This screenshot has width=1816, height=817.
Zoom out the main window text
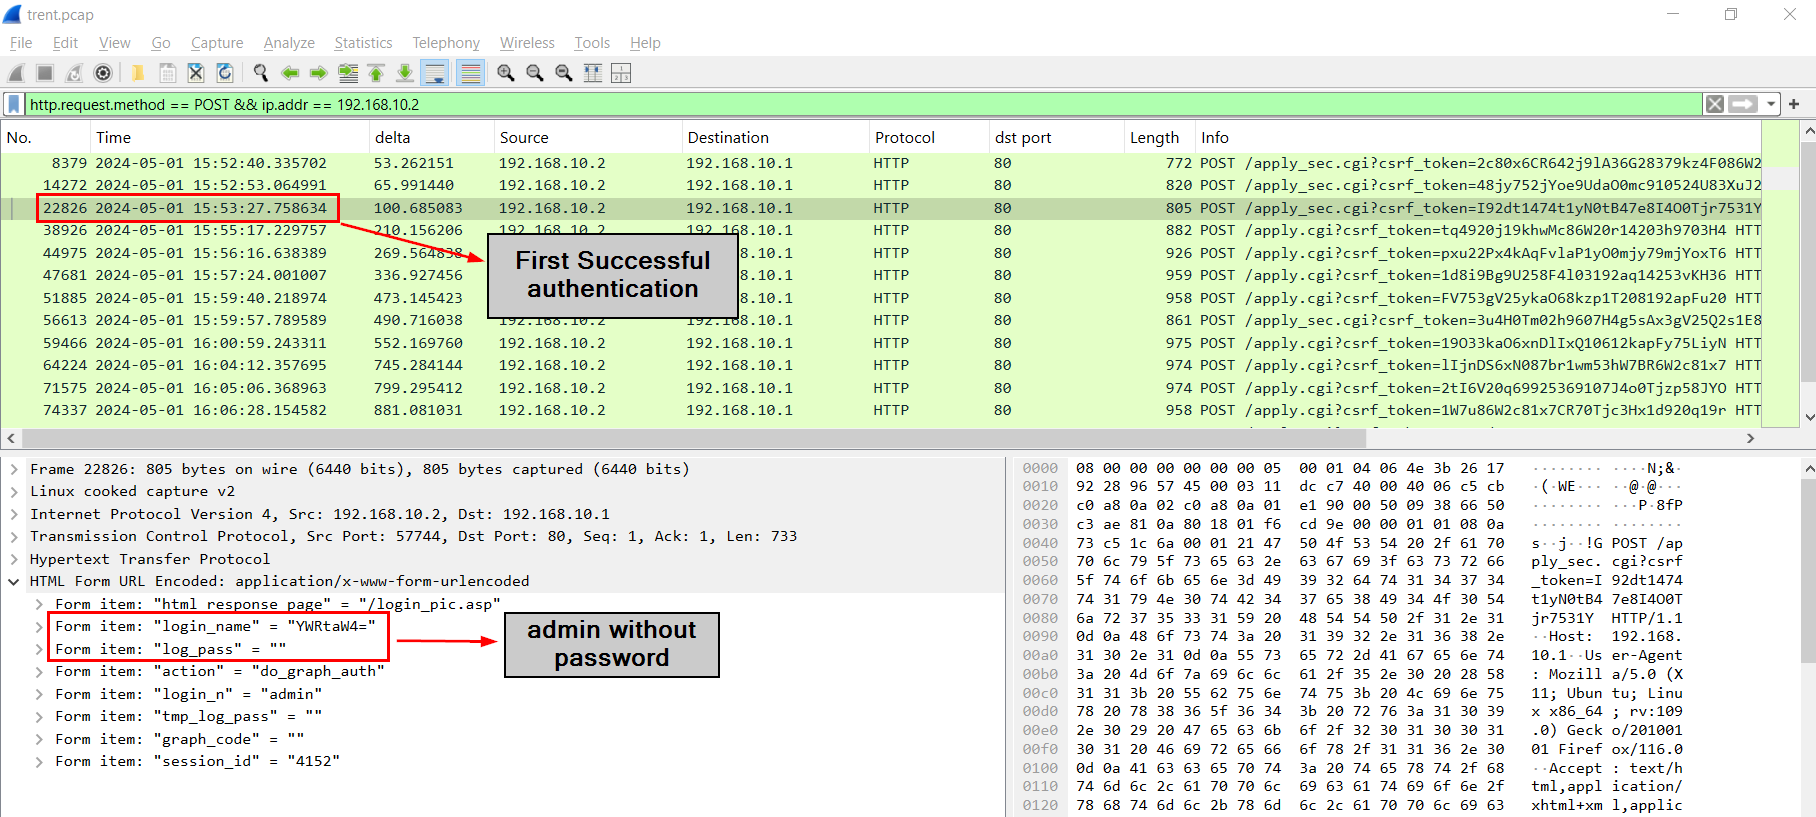click(x=535, y=73)
